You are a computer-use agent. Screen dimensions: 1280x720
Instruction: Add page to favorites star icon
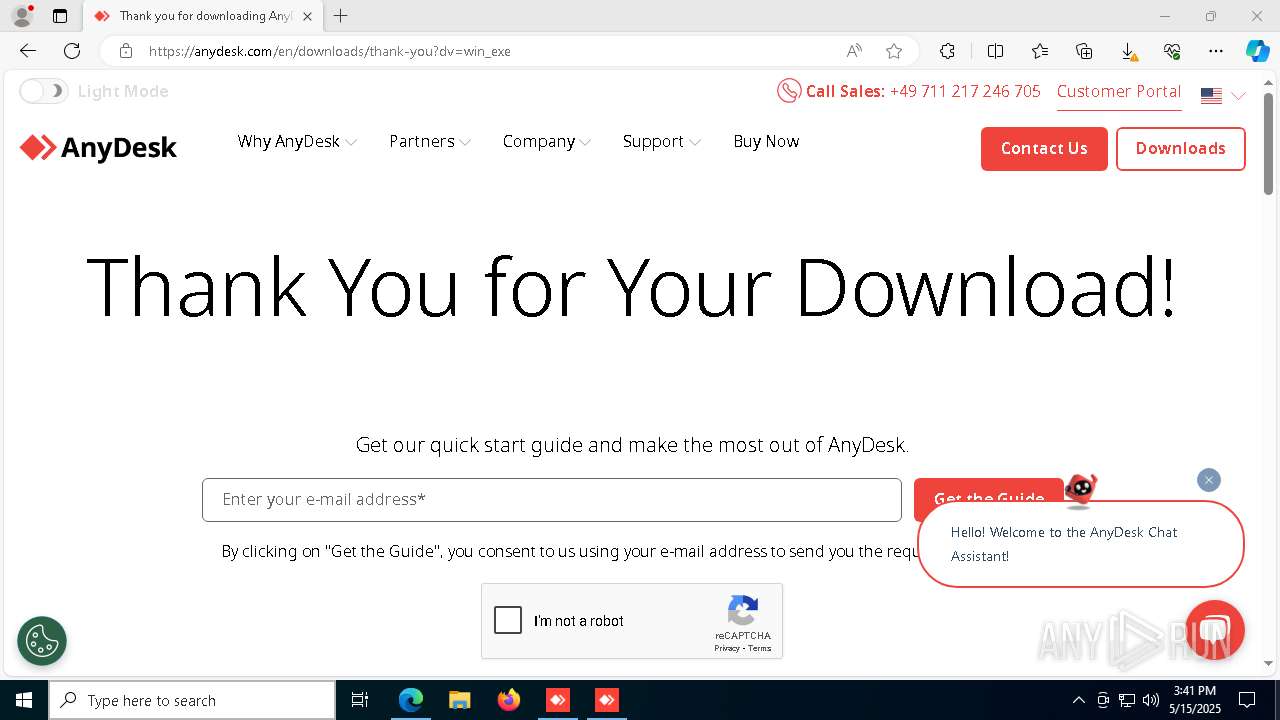[x=894, y=51]
